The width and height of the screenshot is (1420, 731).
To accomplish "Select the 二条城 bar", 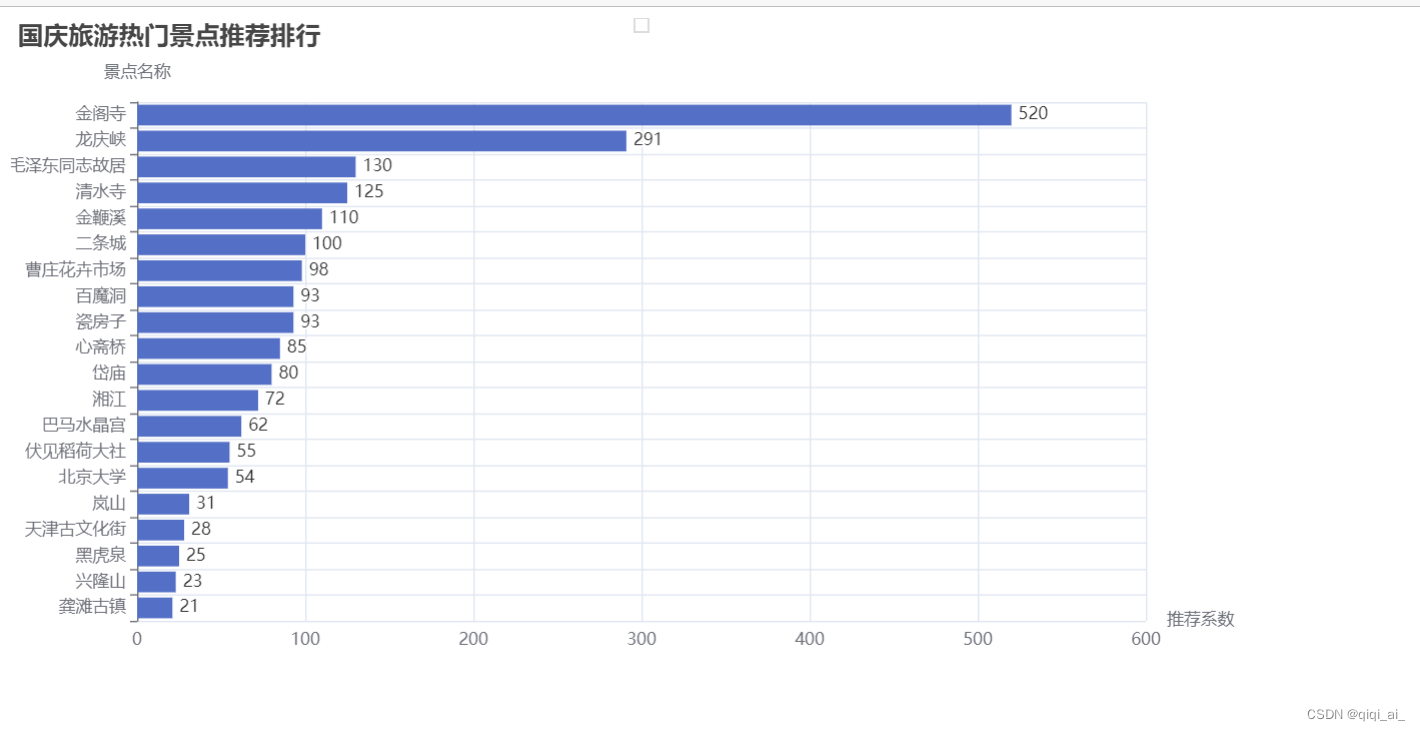I will (x=221, y=244).
